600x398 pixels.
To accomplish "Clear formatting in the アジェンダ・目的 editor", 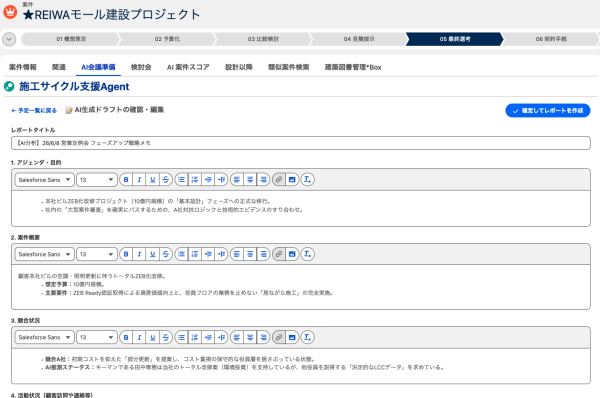I will (x=307, y=179).
